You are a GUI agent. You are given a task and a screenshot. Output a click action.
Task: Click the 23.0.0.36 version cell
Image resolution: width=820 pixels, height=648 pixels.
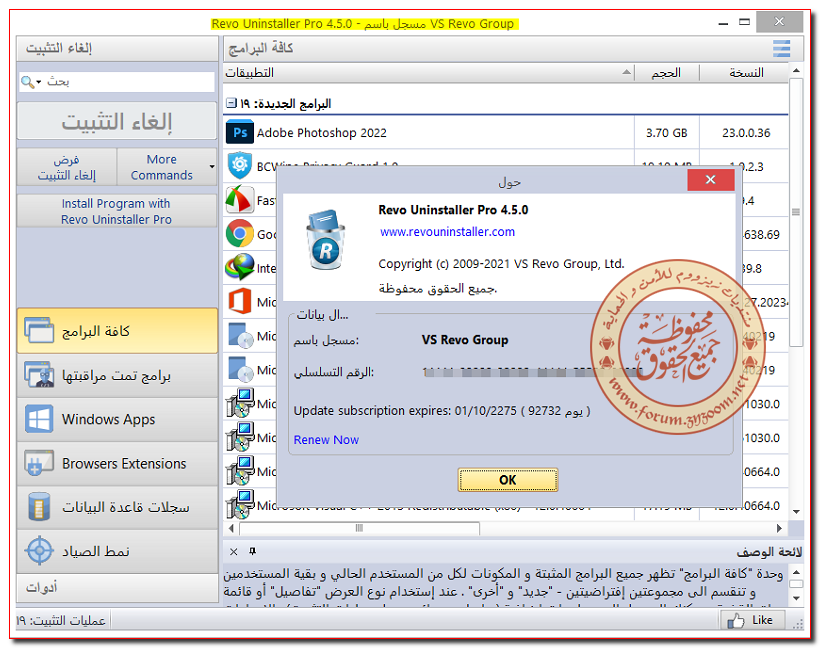point(746,133)
